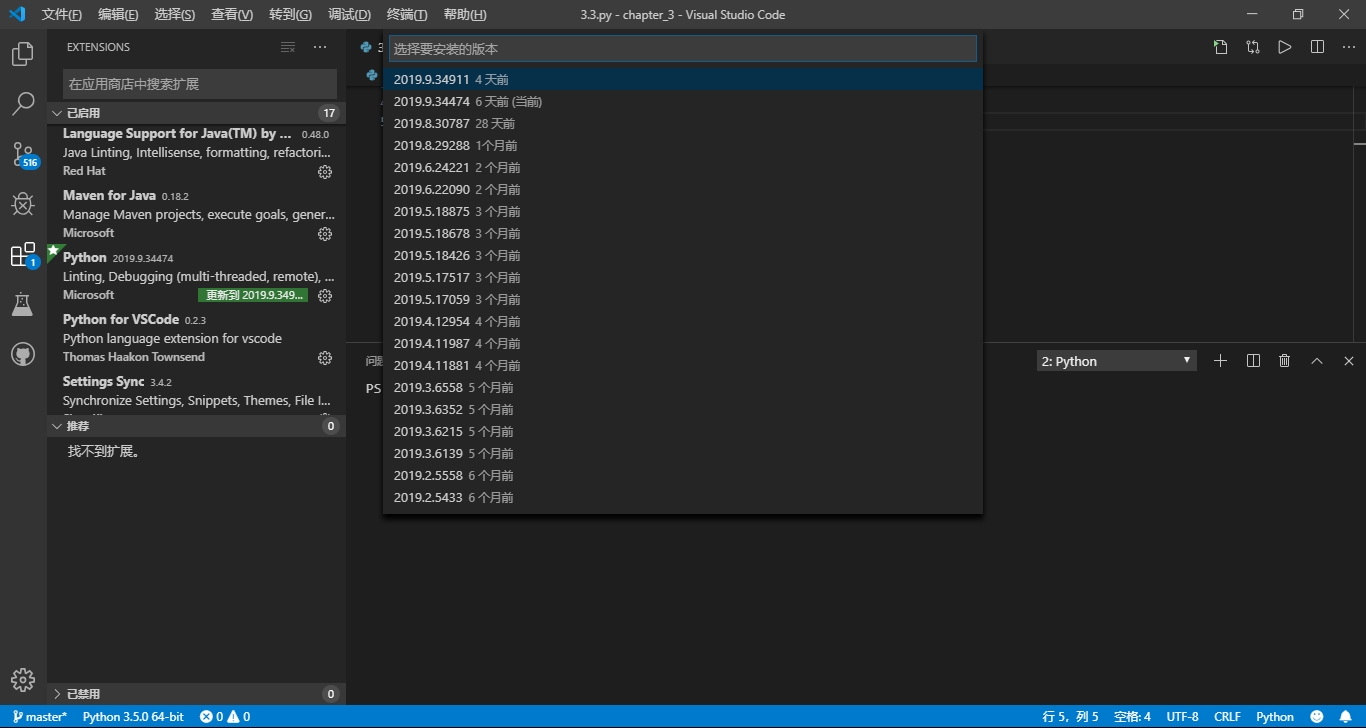Open the terminal selector showing 2: Python

pos(1115,359)
